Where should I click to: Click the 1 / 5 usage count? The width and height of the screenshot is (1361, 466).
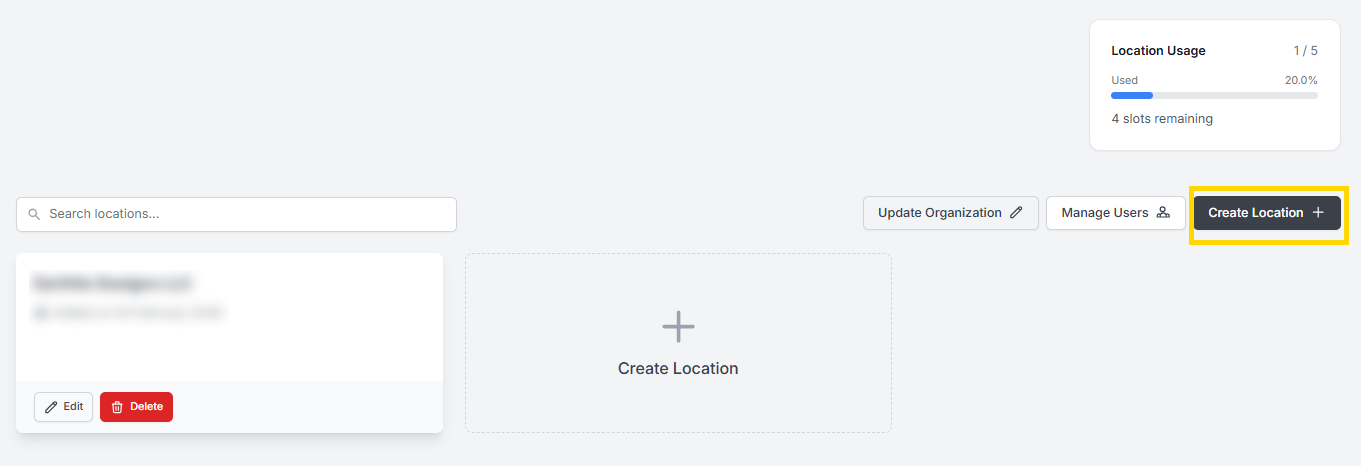click(x=1305, y=51)
